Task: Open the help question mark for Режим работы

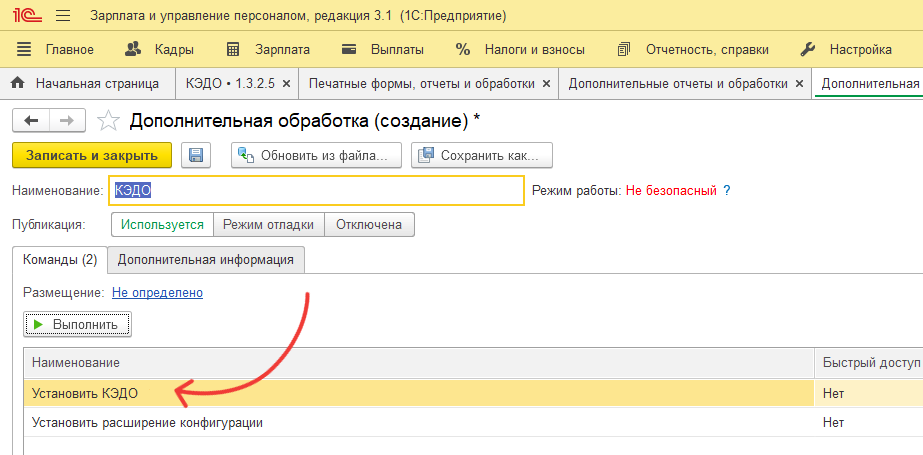Action: (x=726, y=191)
